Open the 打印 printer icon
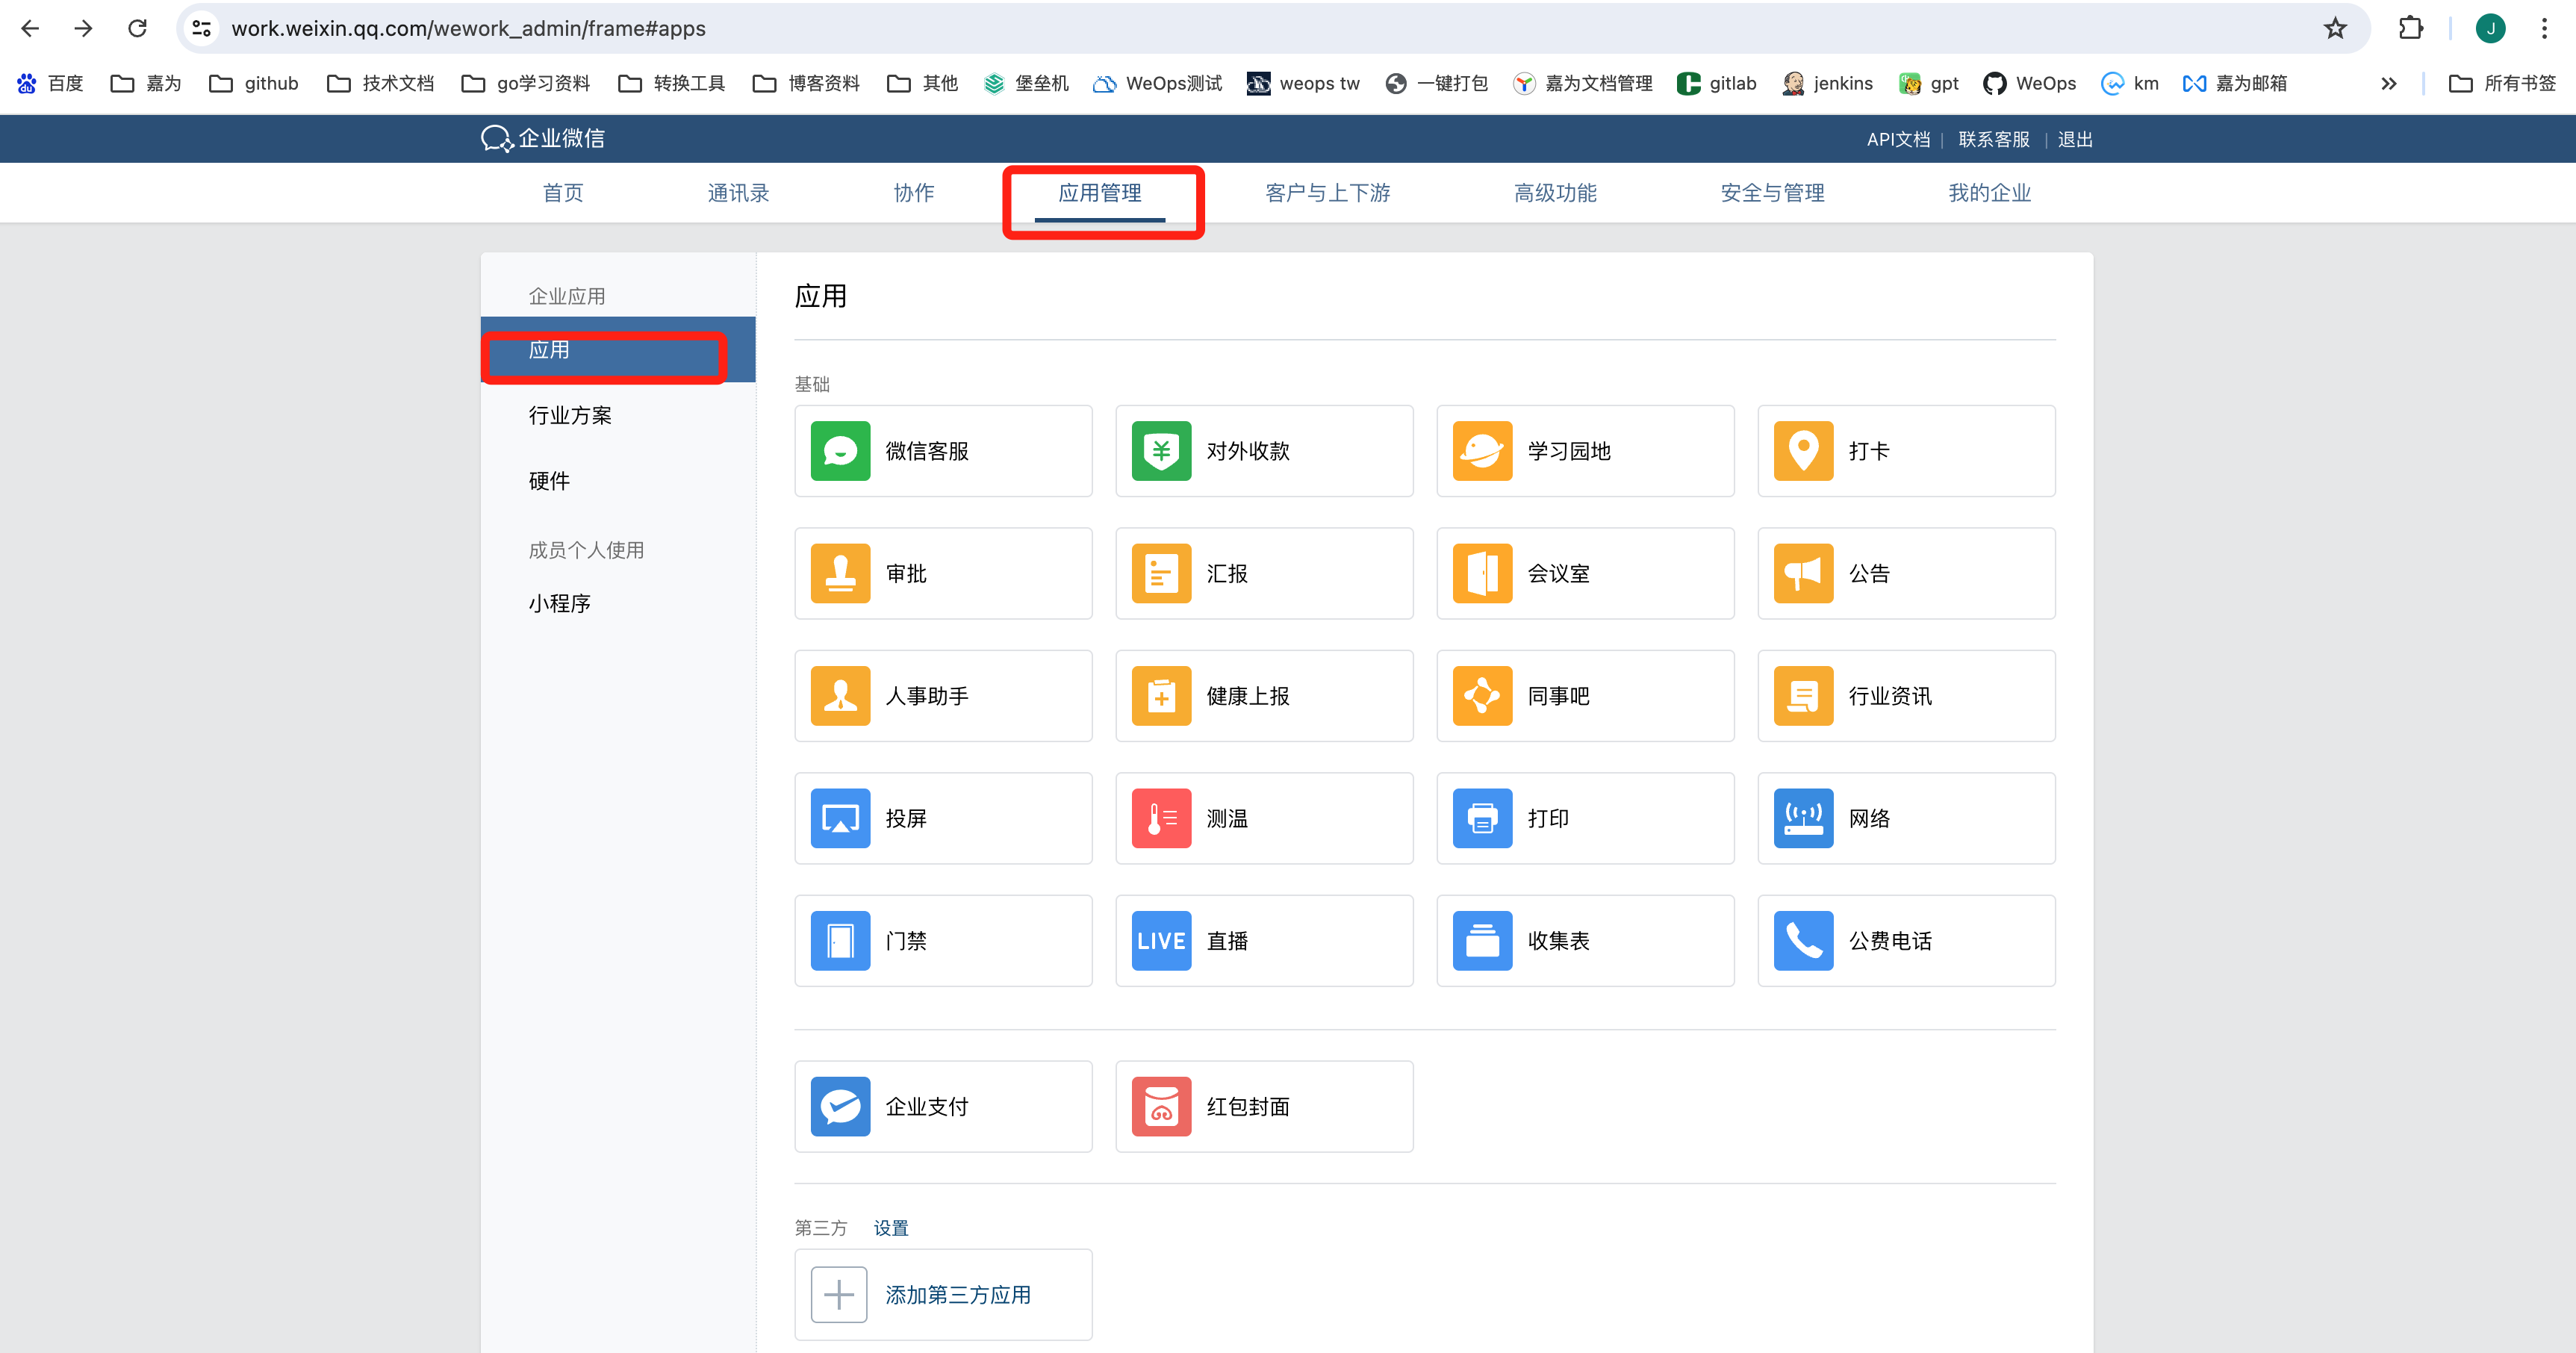Screen dimensions: 2576x1353 point(1482,818)
